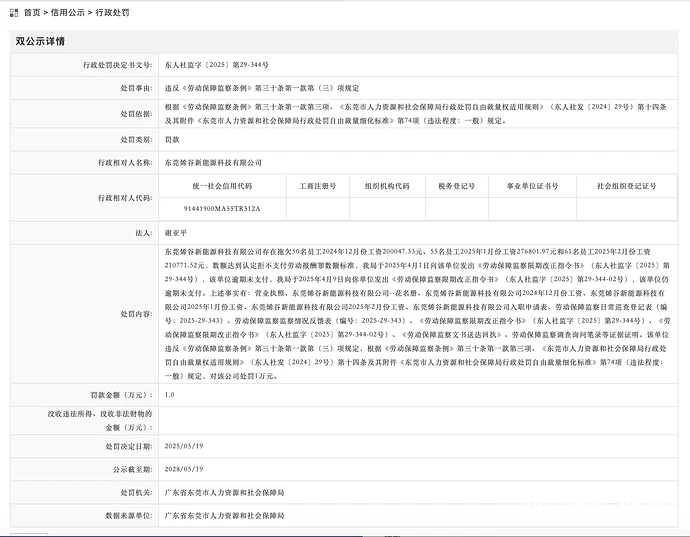The height and width of the screenshot is (537, 690).
Task: Click the breadcrumb grid icon before 首页
Action: click(x=14, y=13)
